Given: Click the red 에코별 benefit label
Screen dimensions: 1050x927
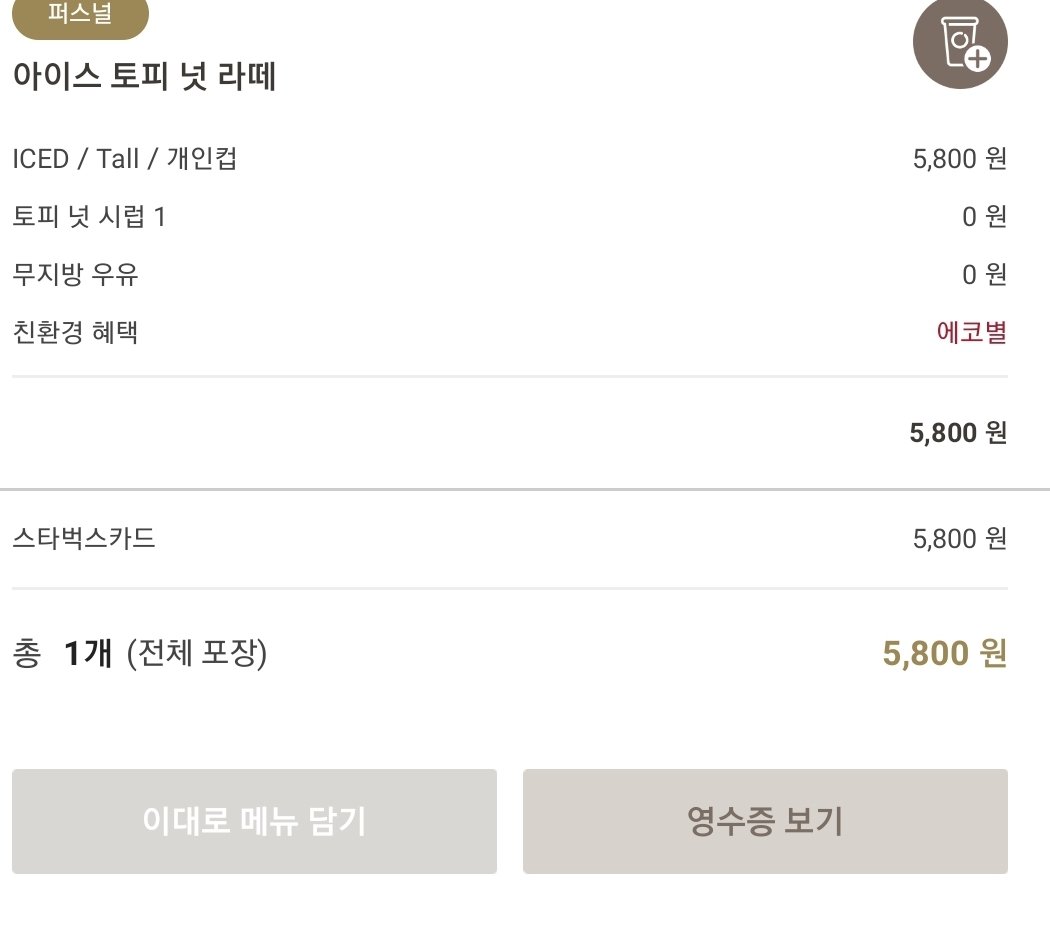Looking at the screenshot, I should pos(972,332).
